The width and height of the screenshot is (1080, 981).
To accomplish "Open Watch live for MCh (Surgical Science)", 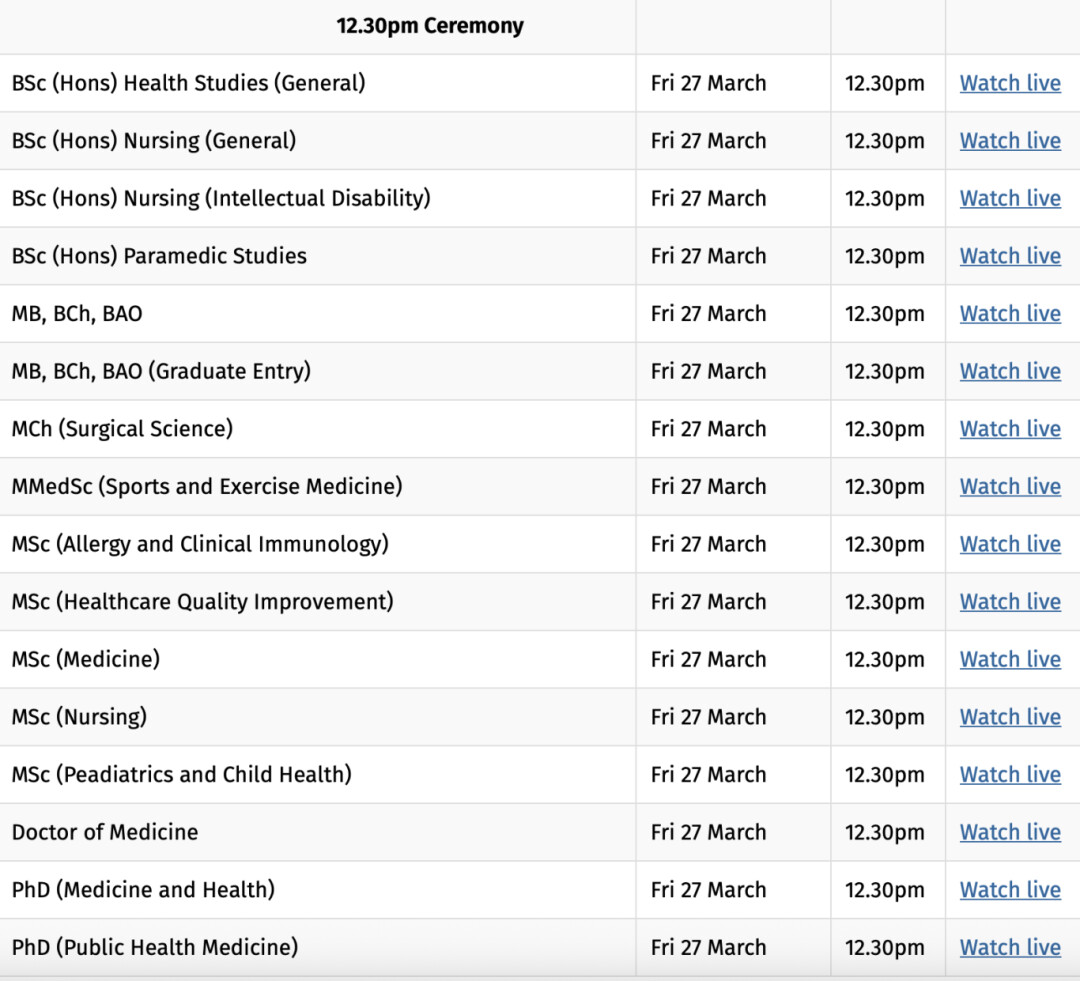I will pyautogui.click(x=1009, y=429).
